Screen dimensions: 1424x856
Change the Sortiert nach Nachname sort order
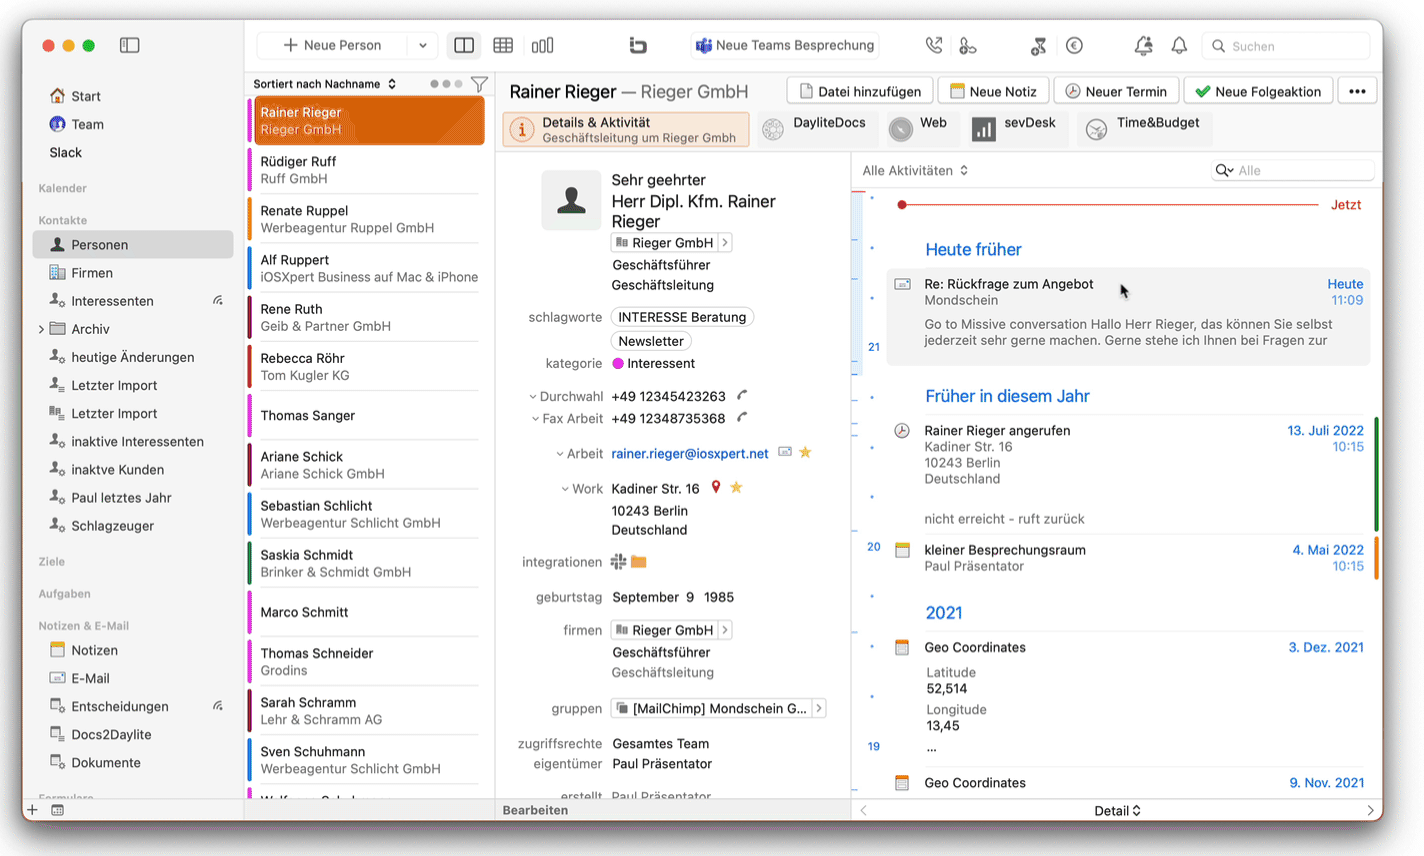click(x=324, y=84)
